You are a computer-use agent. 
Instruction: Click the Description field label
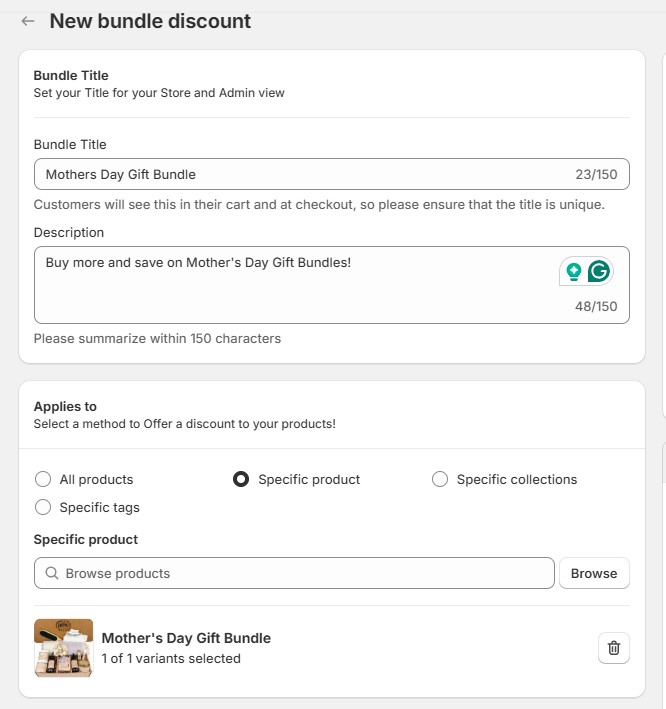[69, 232]
